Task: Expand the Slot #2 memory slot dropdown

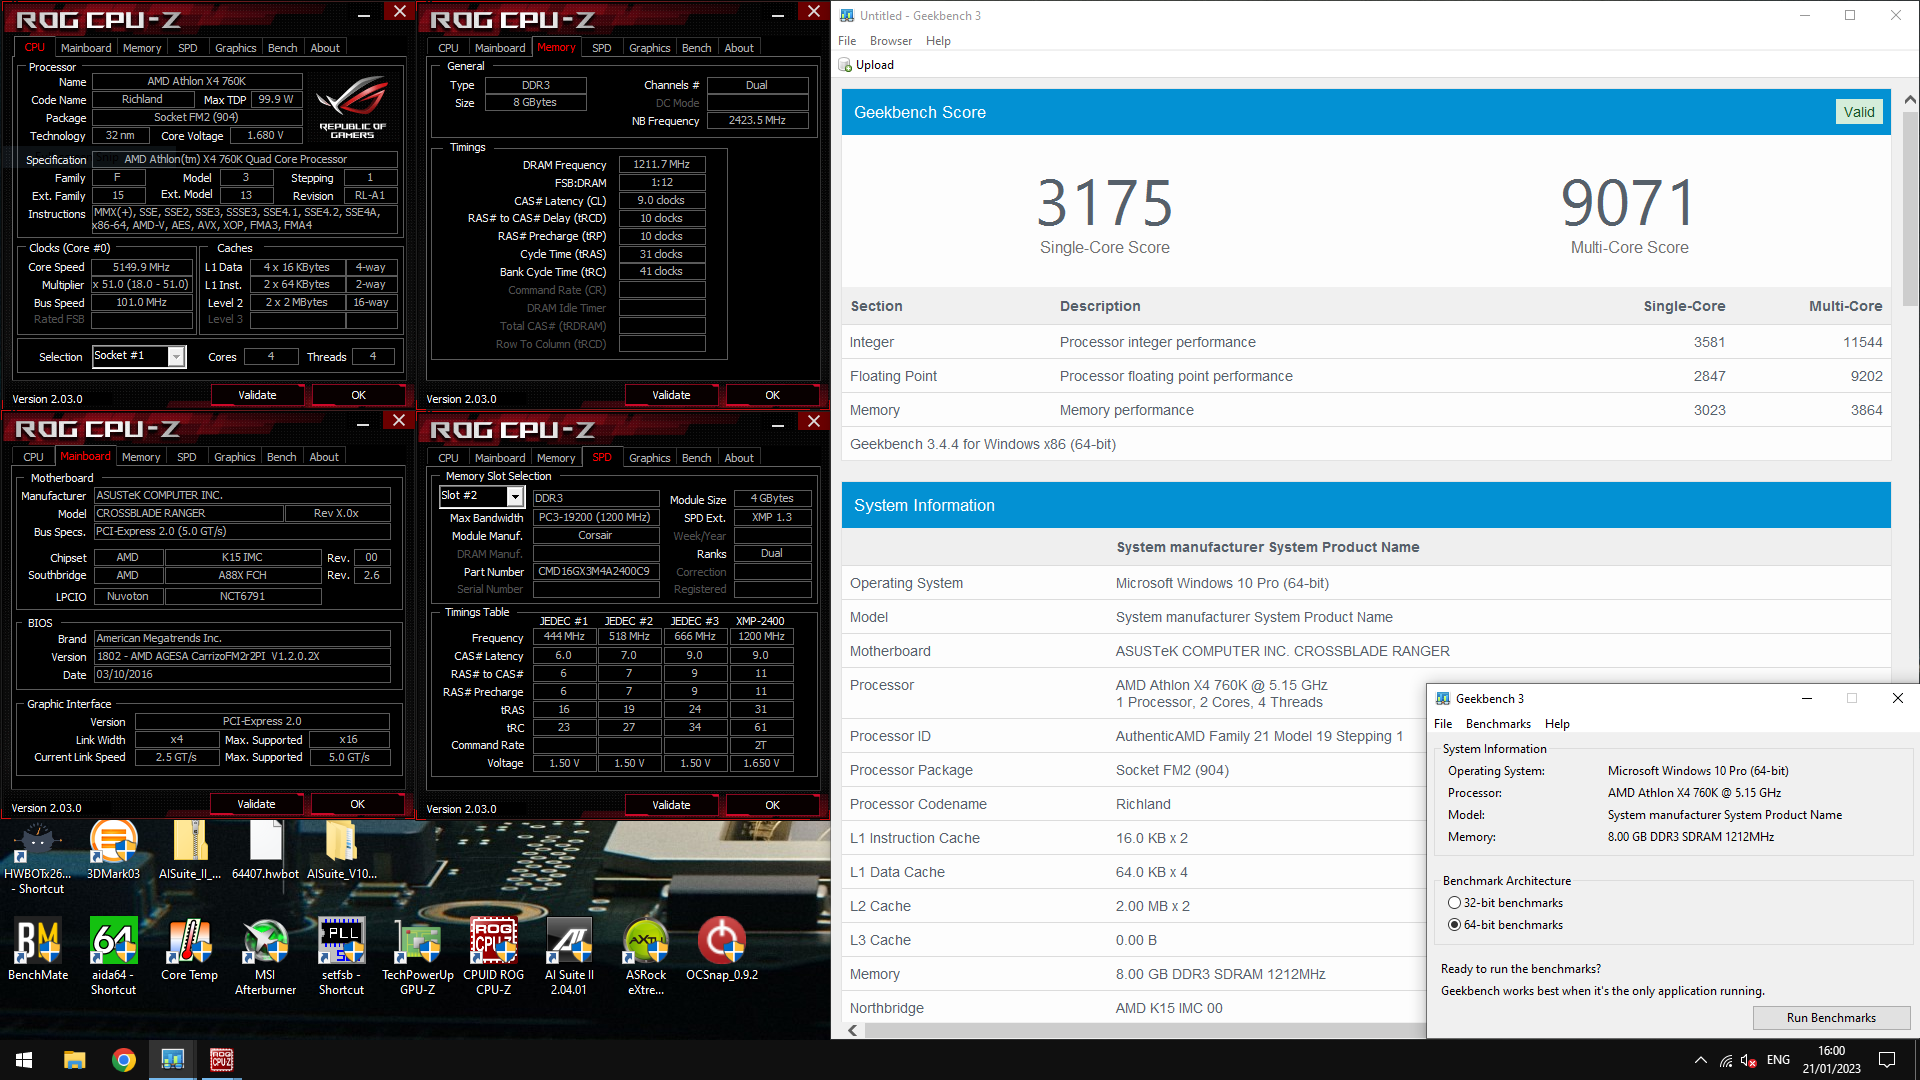Action: pos(515,497)
